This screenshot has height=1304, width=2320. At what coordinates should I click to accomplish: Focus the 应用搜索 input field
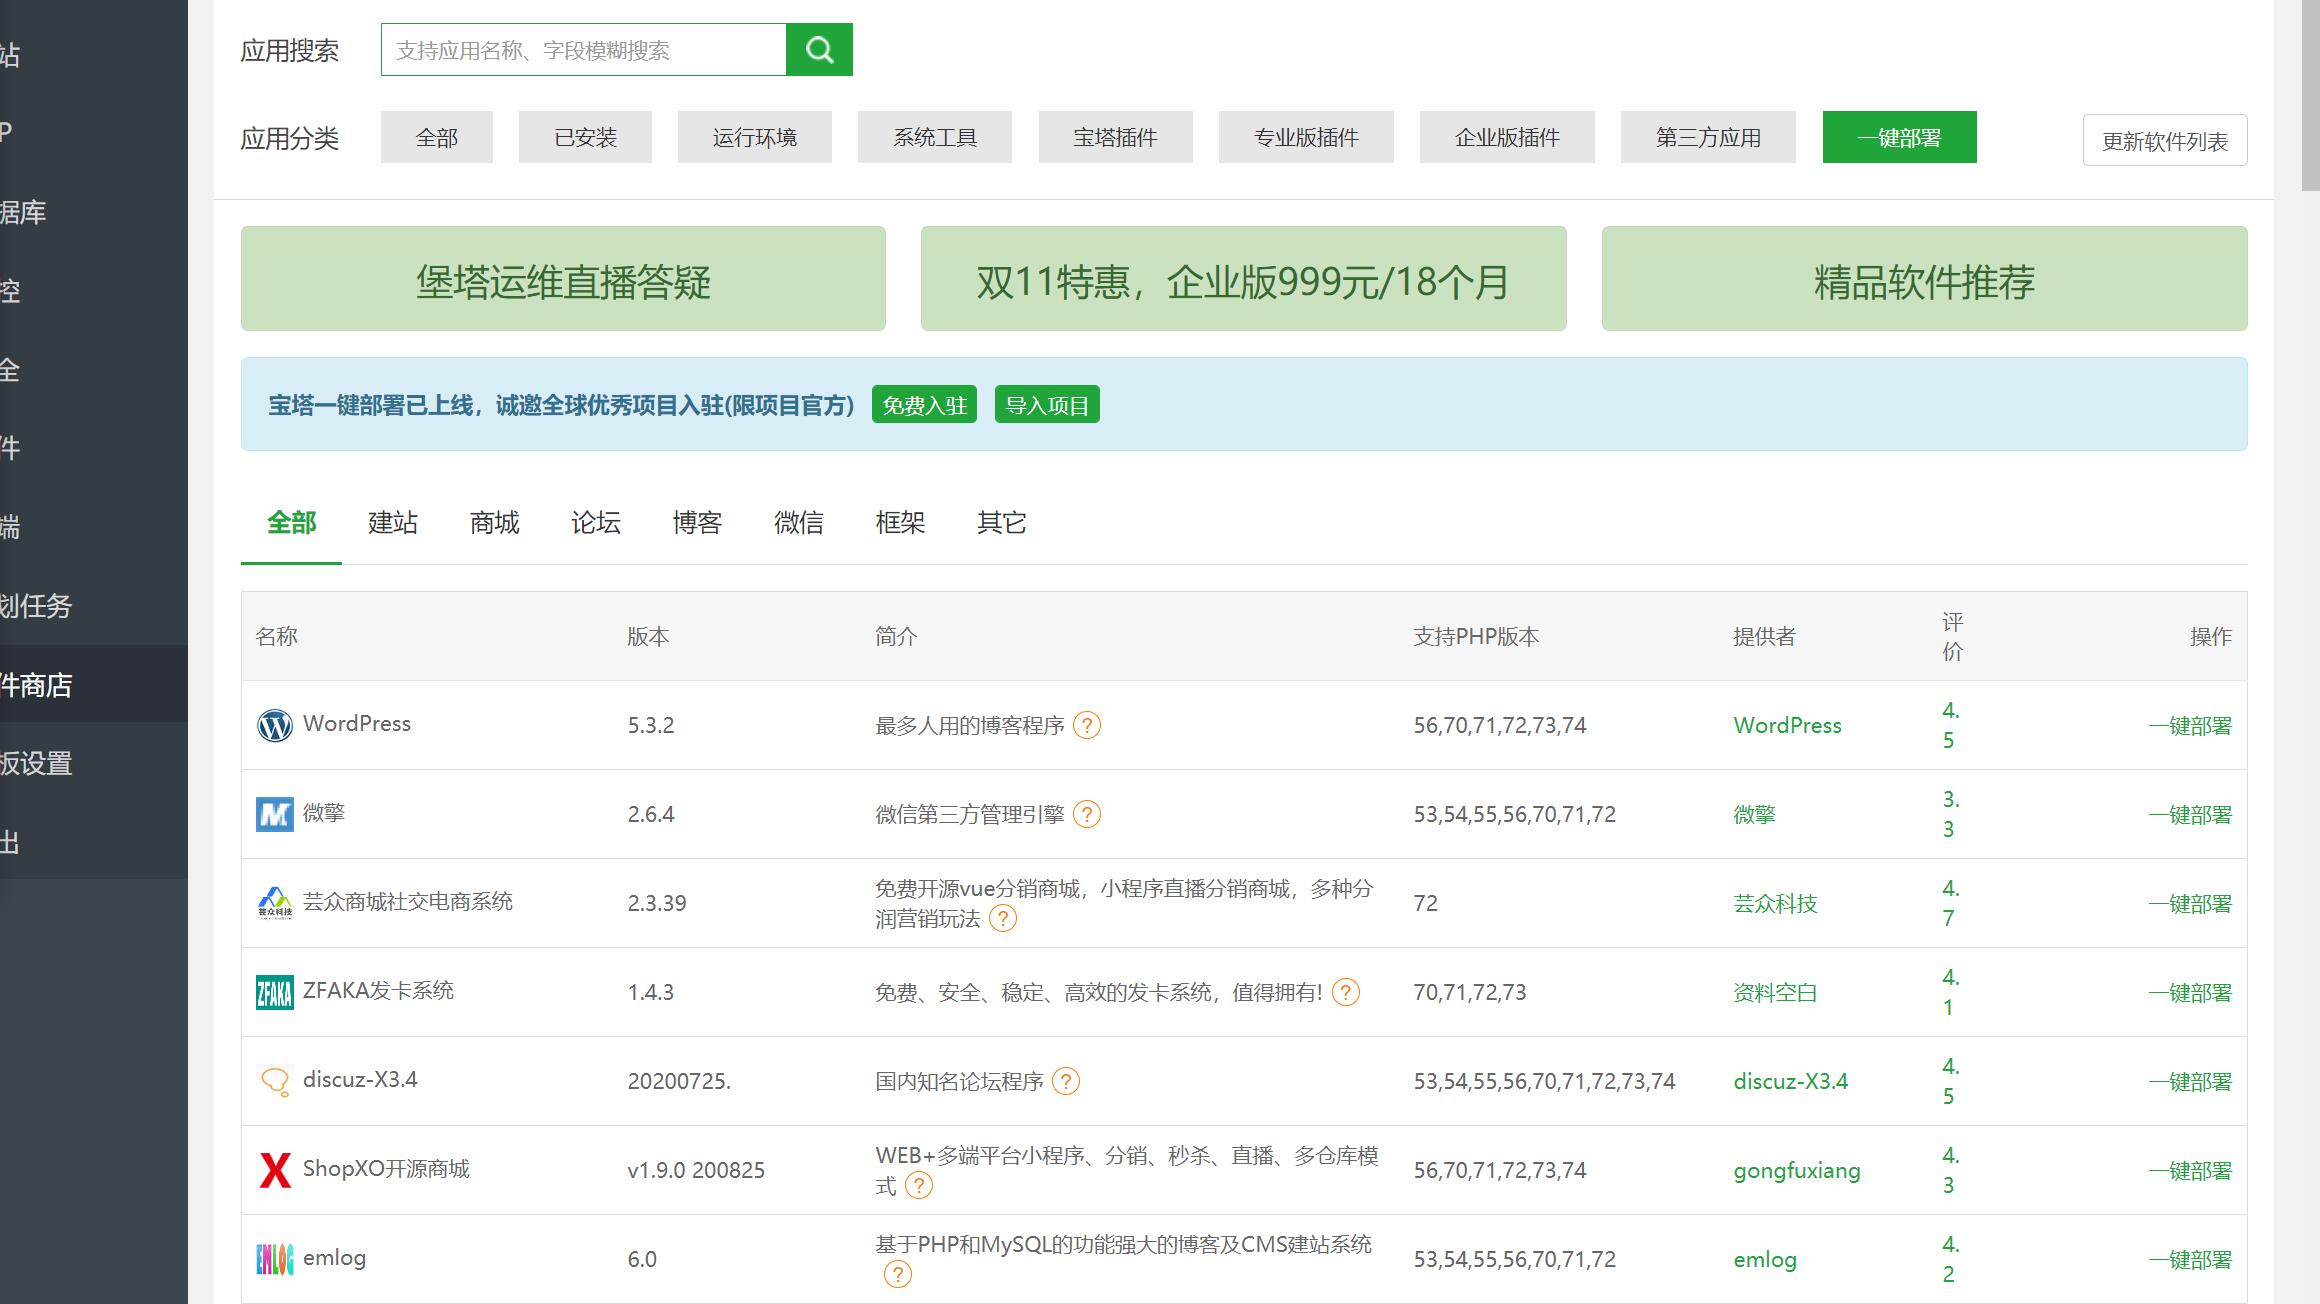584,50
